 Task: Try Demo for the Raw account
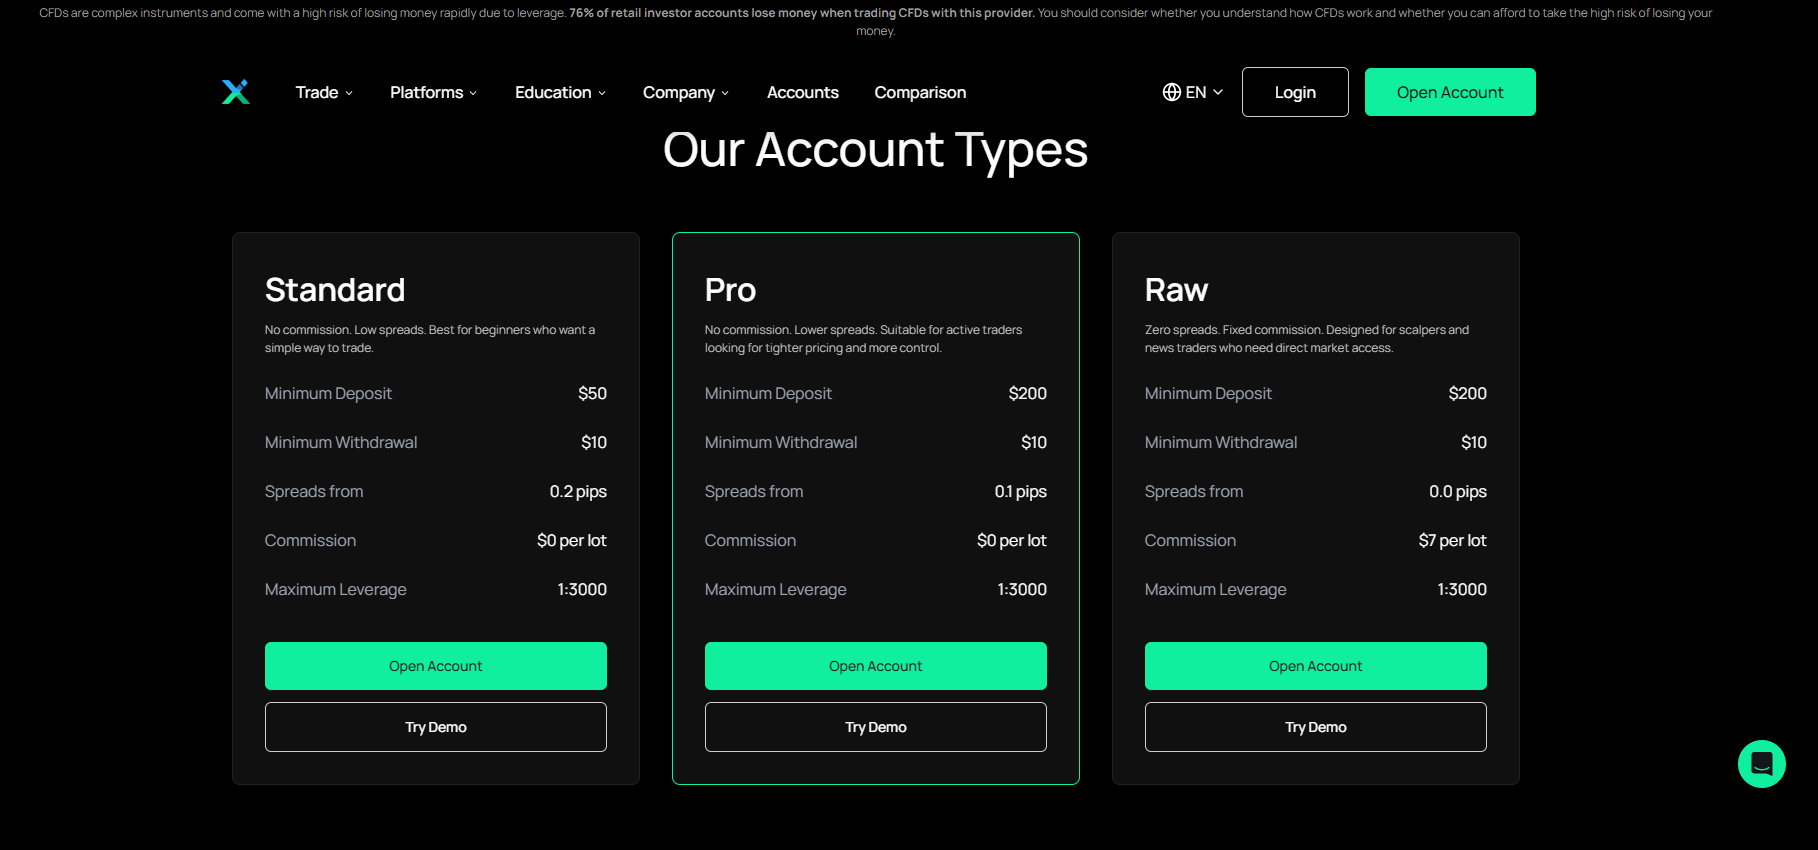coord(1315,726)
